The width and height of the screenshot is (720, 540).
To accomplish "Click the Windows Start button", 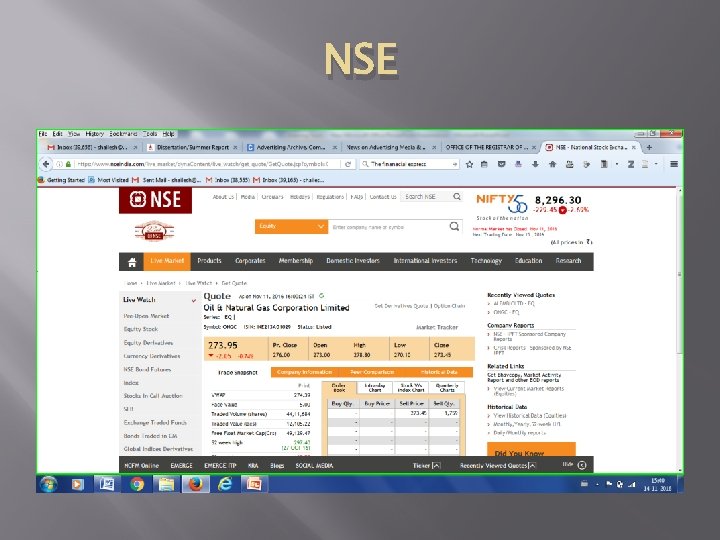I will pyautogui.click(x=48, y=484).
